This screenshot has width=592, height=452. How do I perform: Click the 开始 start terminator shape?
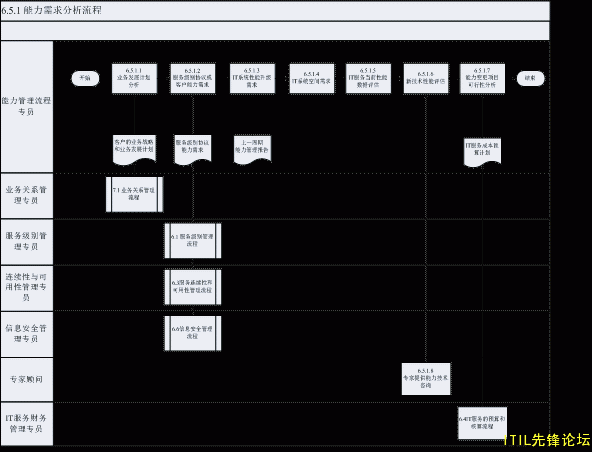coord(85,79)
